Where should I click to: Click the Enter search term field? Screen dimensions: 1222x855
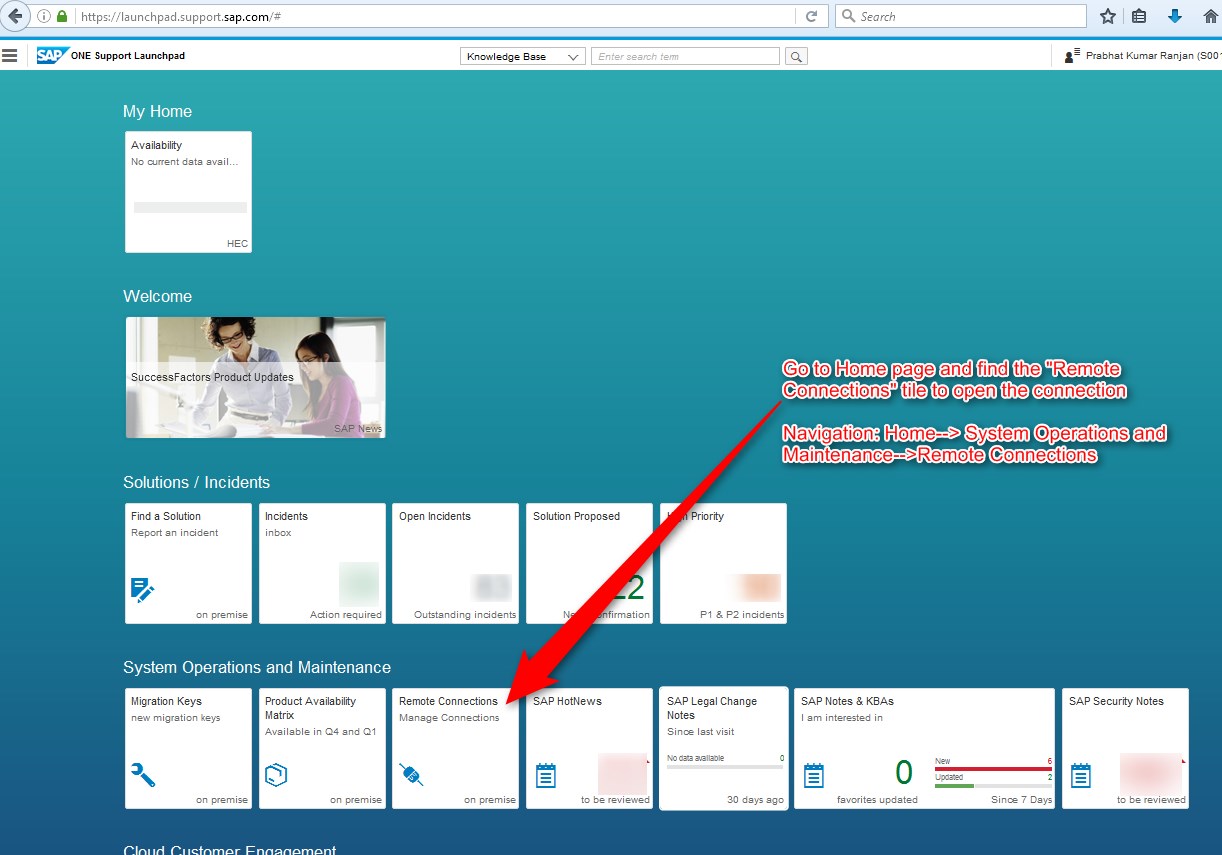coord(686,57)
